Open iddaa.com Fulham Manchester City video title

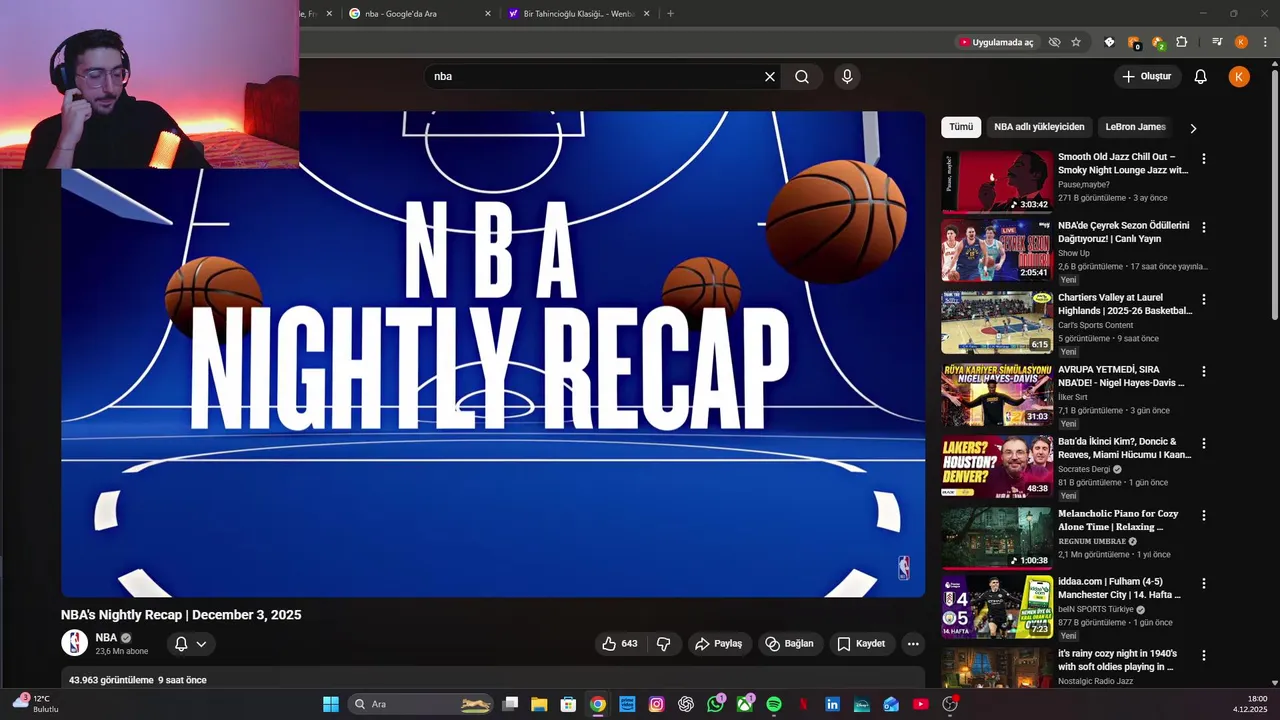1119,588
